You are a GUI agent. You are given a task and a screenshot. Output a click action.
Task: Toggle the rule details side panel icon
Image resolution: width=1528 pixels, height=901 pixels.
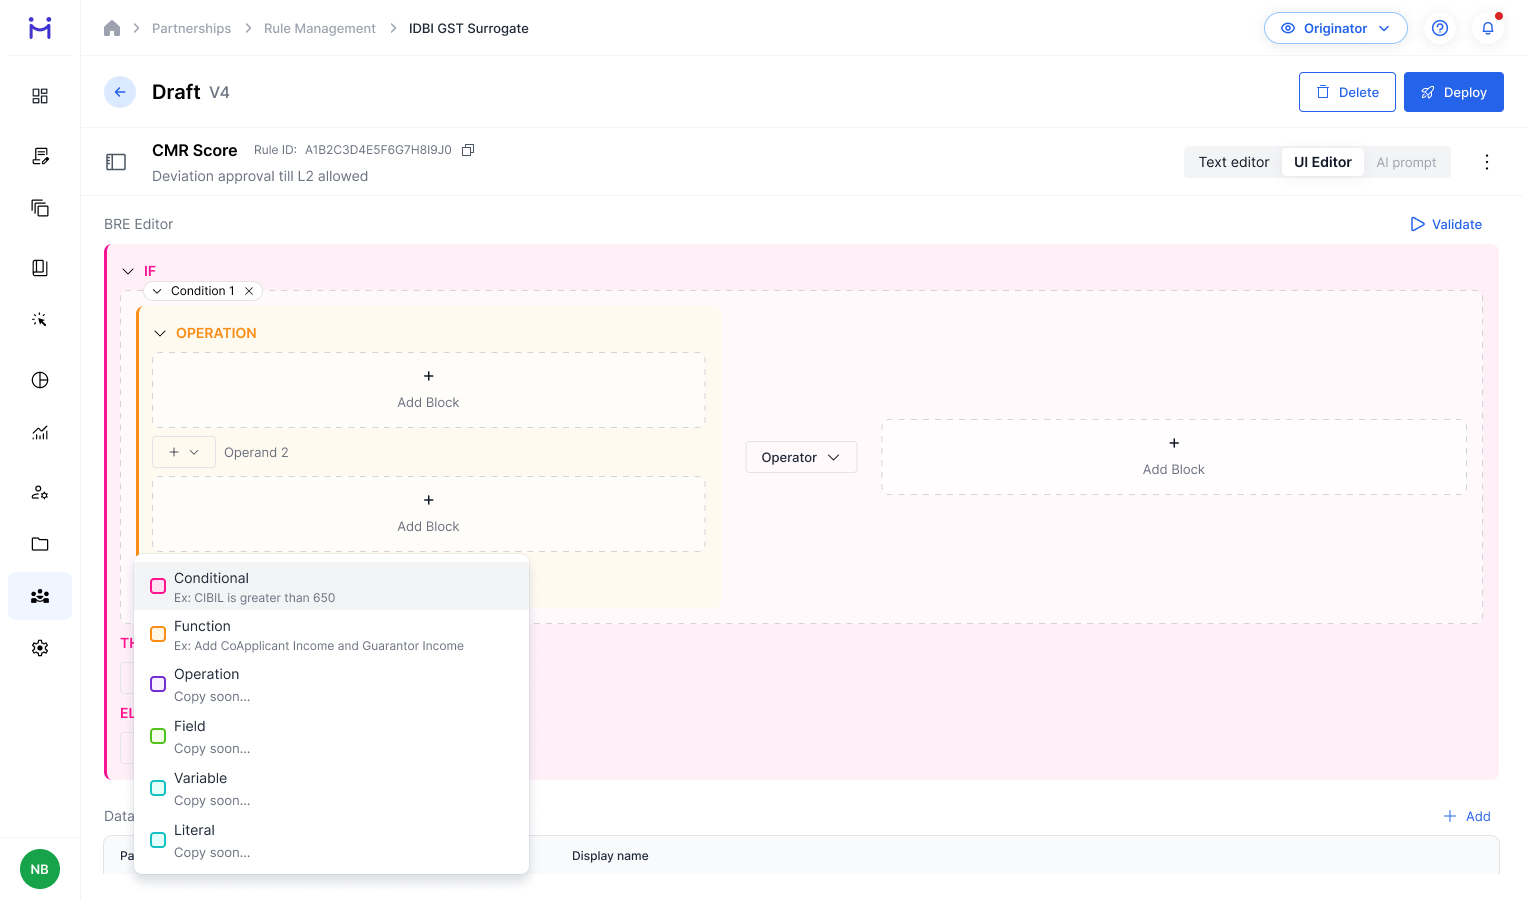point(116,161)
